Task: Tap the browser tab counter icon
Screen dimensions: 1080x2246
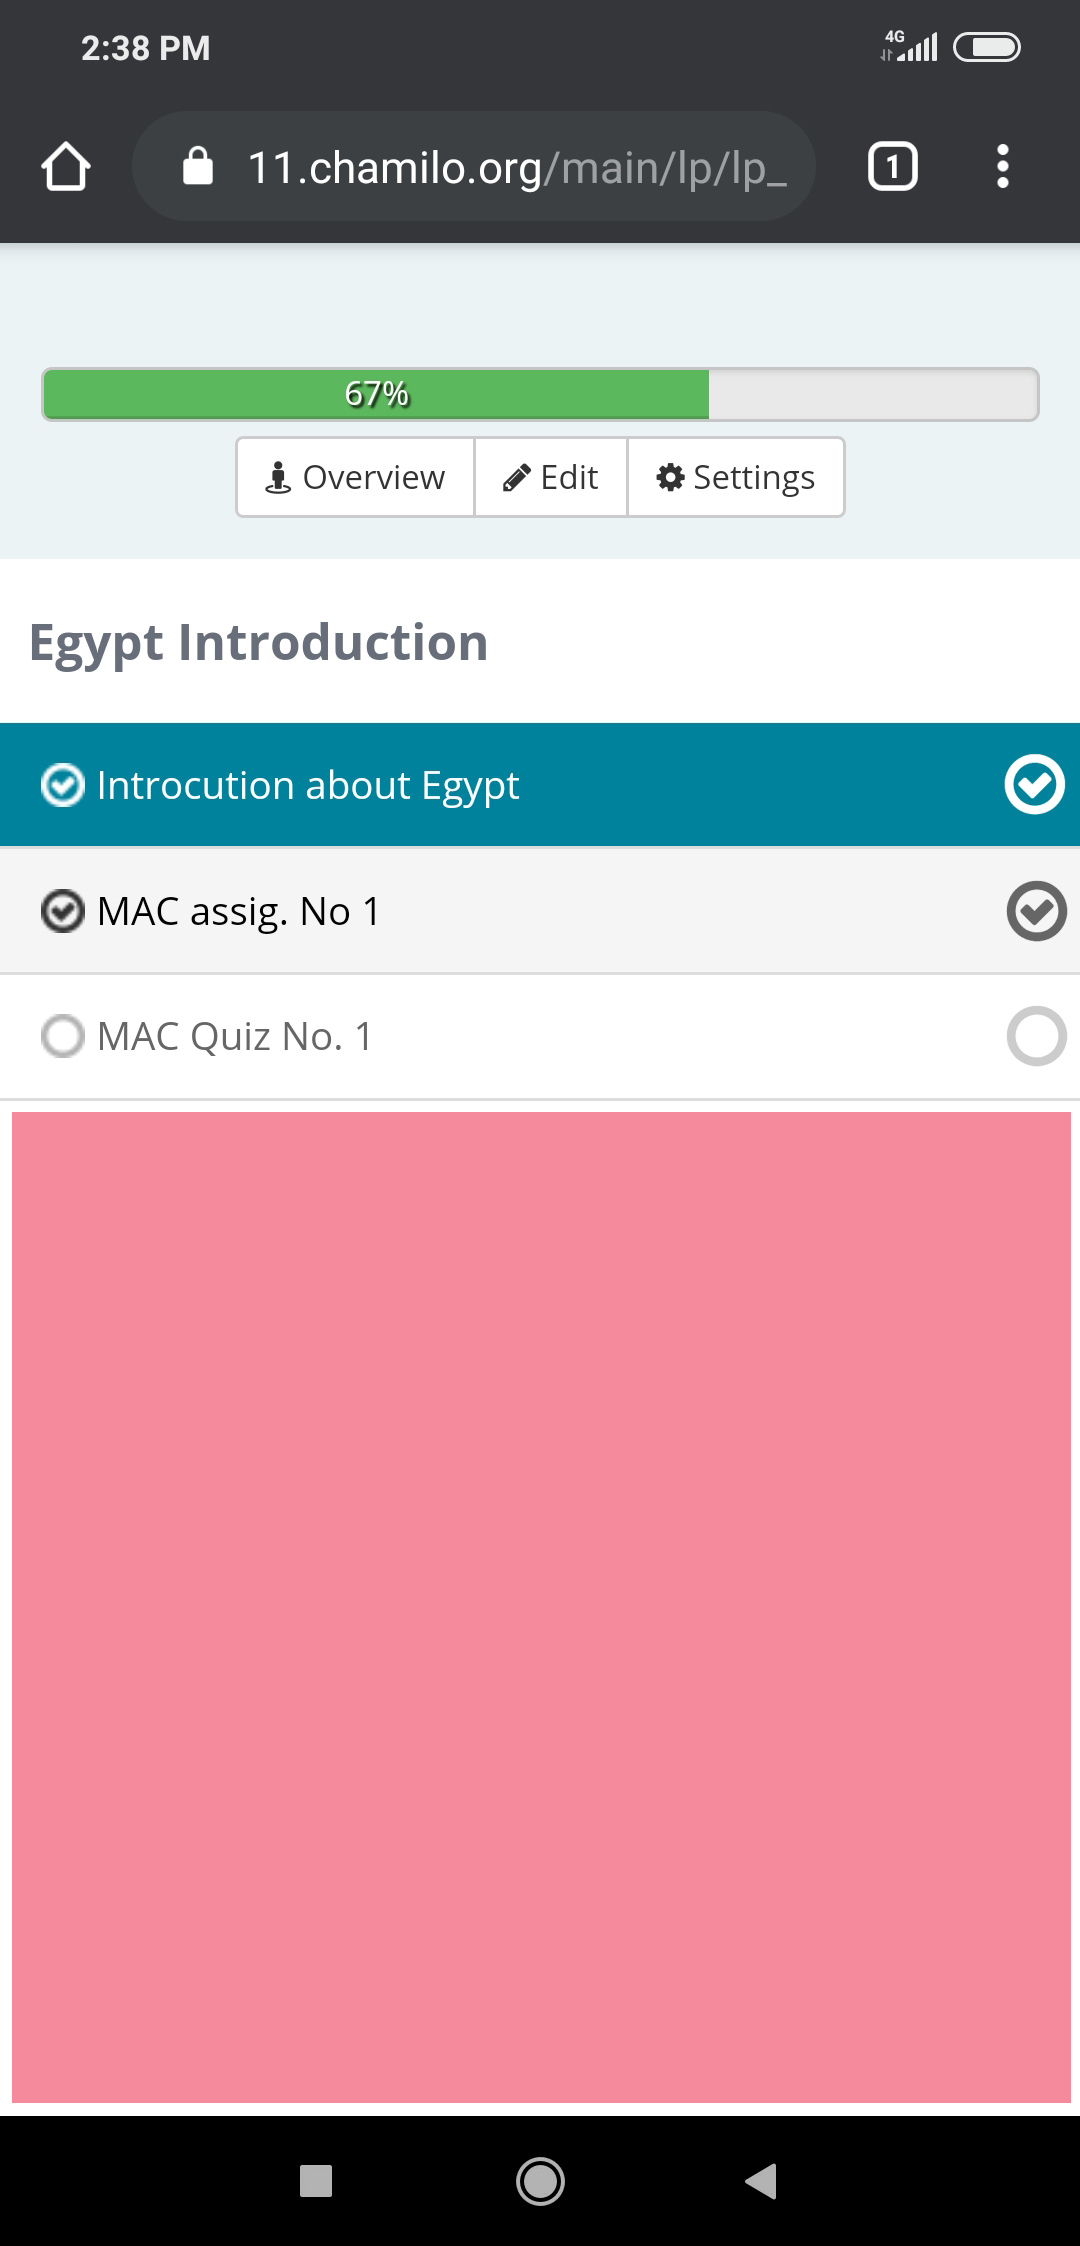Action: tap(891, 166)
